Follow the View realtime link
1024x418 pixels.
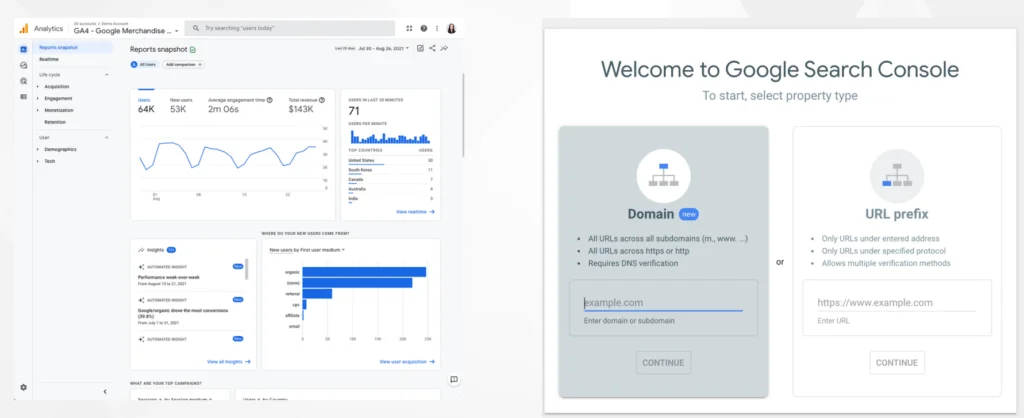pyautogui.click(x=415, y=212)
